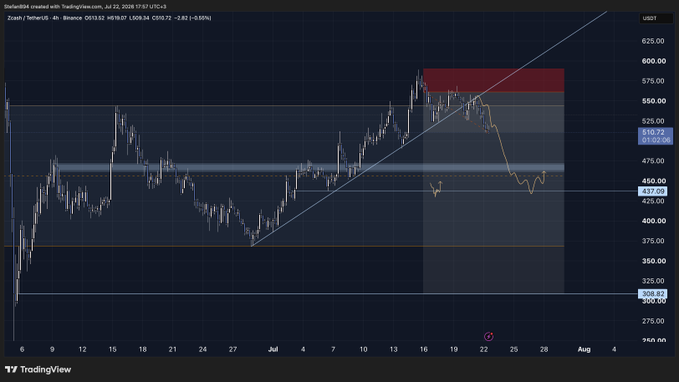
Task: Select the red stop-loss zone of short position
Action: [494, 80]
